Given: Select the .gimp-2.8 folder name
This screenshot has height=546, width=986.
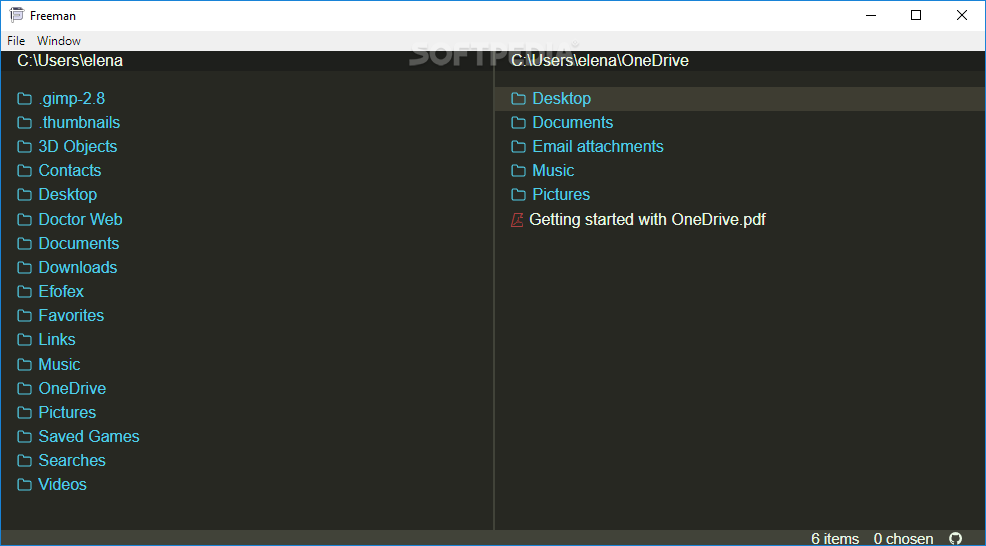Looking at the screenshot, I should click(72, 99).
